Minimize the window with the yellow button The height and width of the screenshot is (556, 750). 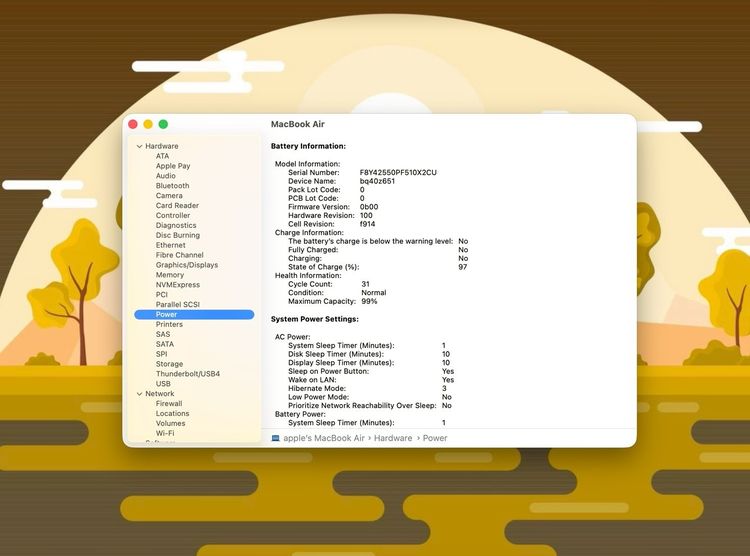click(148, 124)
